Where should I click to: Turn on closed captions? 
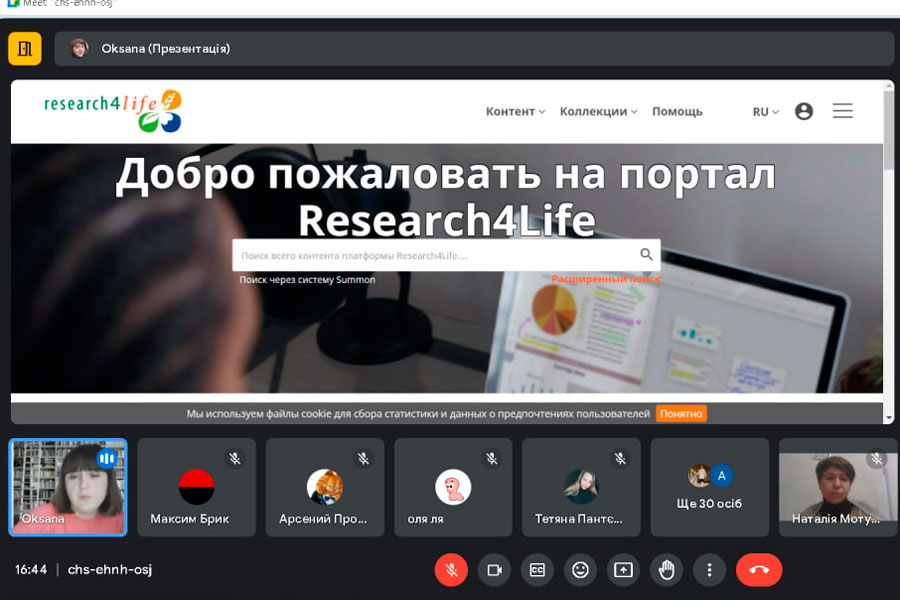coord(537,570)
